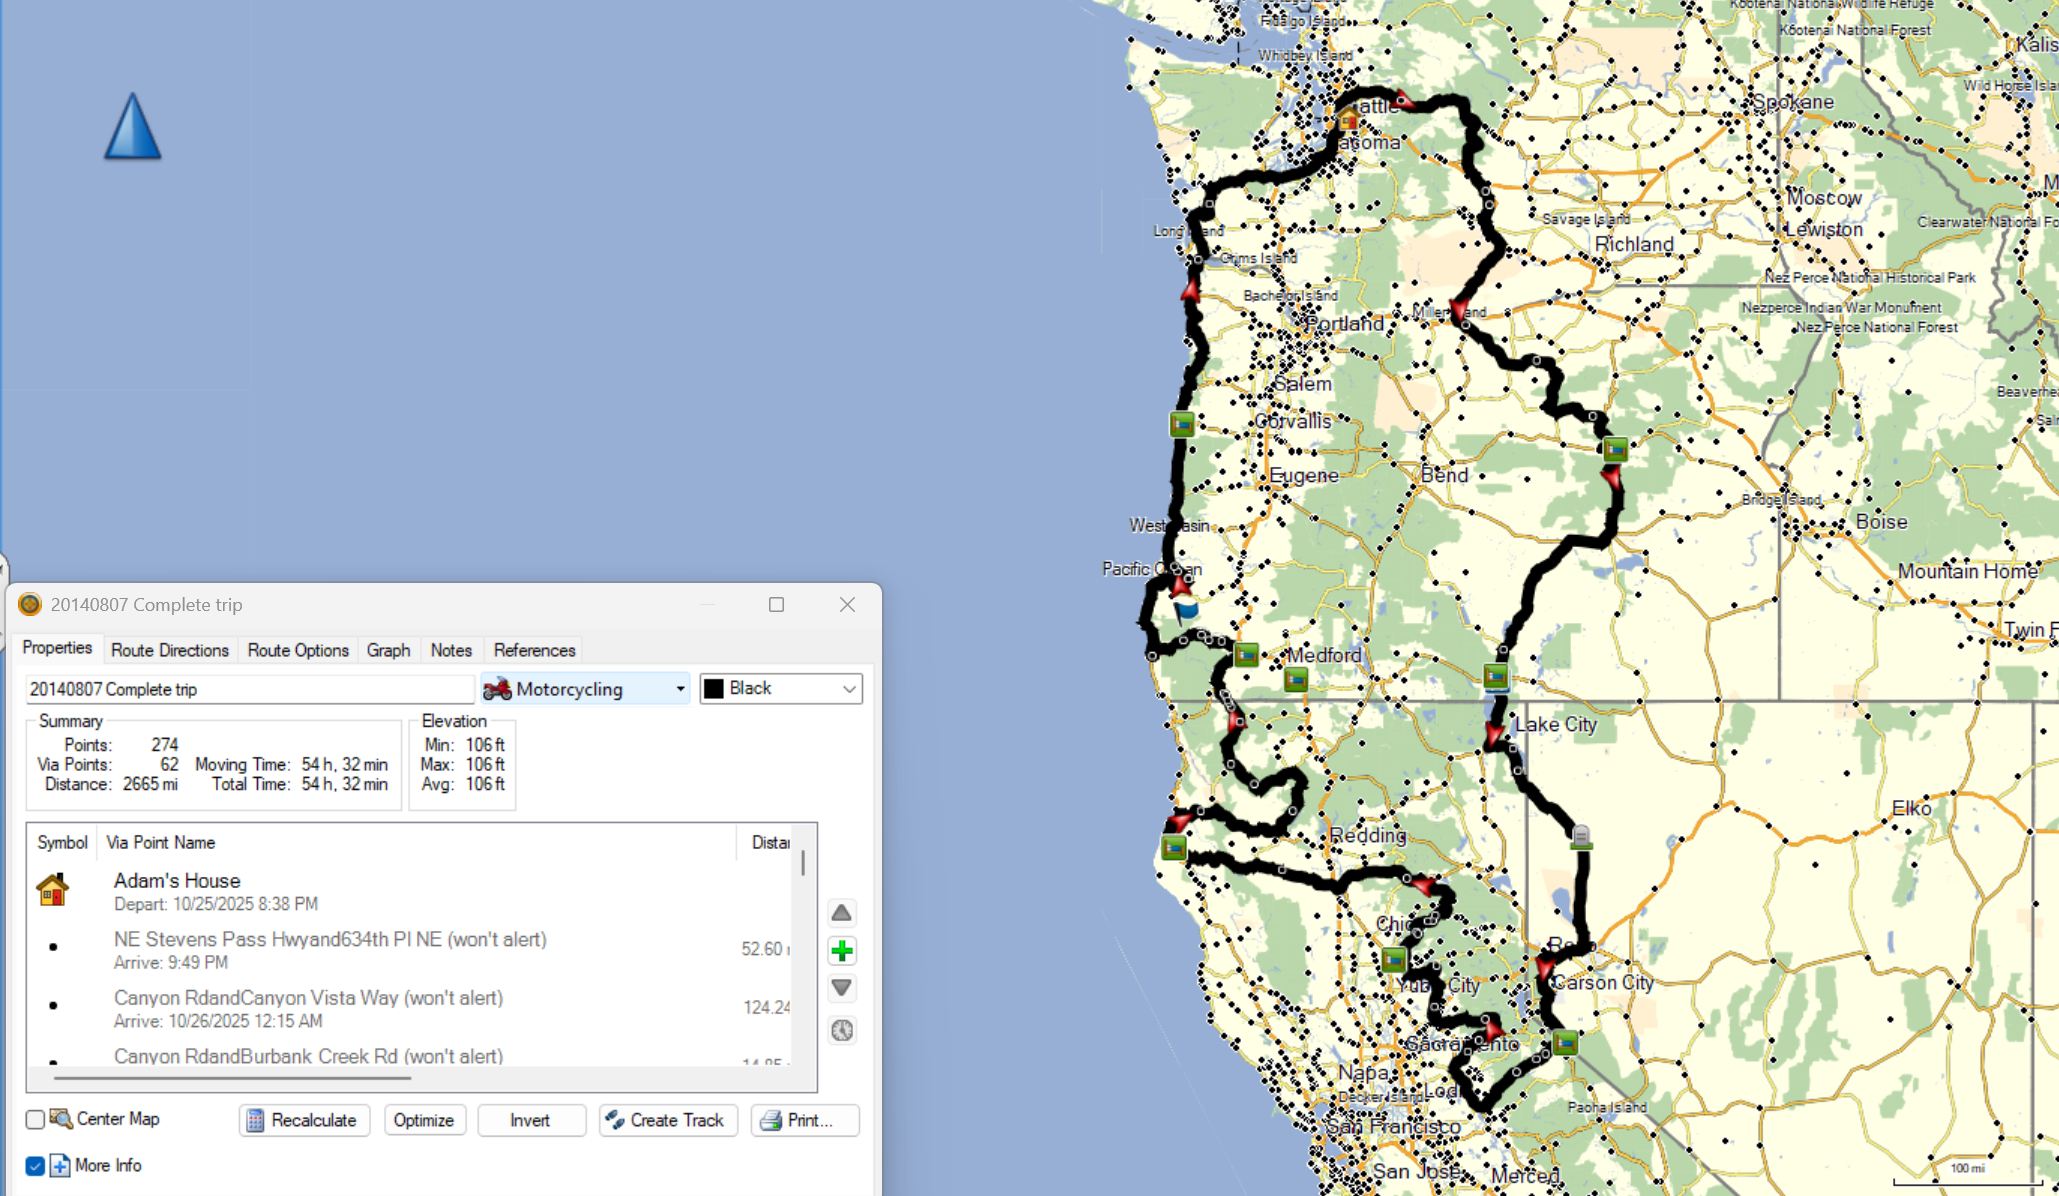Viewport: 2059px width, 1196px height.
Task: Click the clock icon to edit departure time
Action: (842, 1030)
